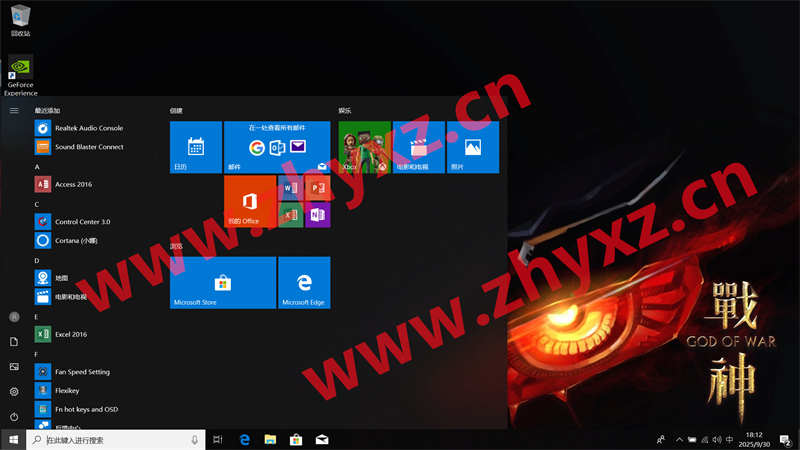Screen dimensions: 800x450
Task: Open the Movies & TV tile
Action: pos(418,147)
